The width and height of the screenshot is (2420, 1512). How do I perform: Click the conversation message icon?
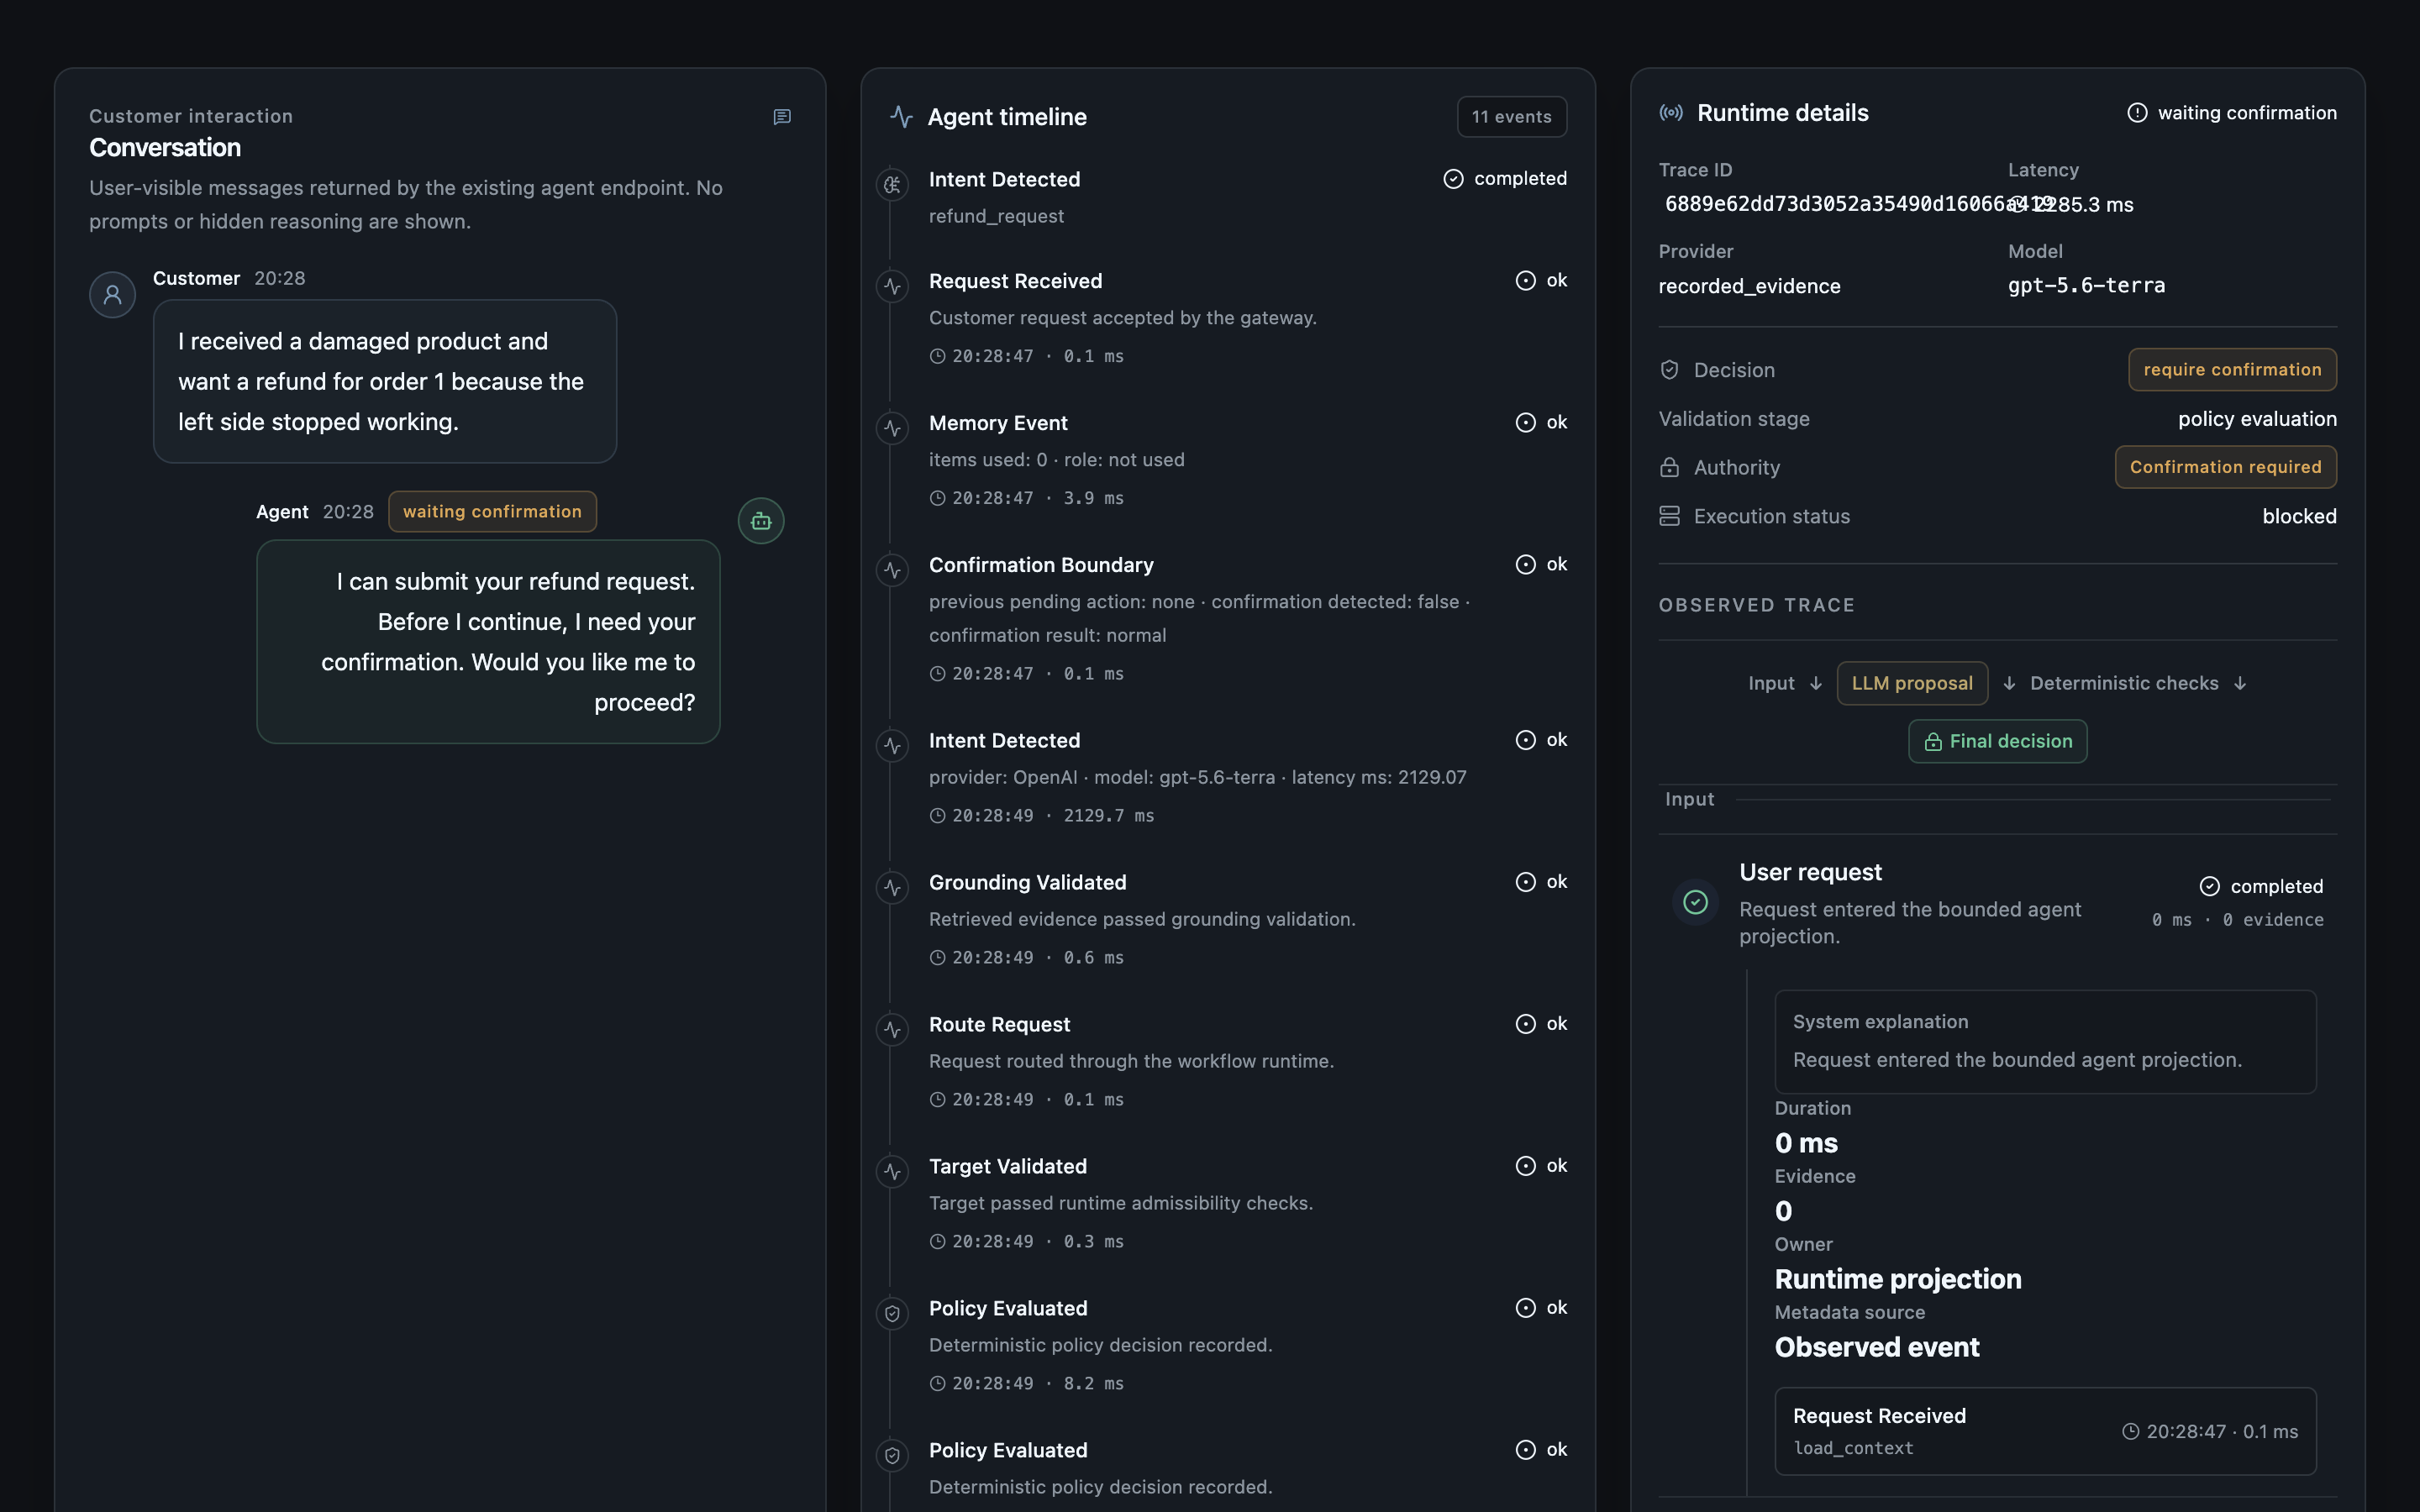[x=782, y=117]
